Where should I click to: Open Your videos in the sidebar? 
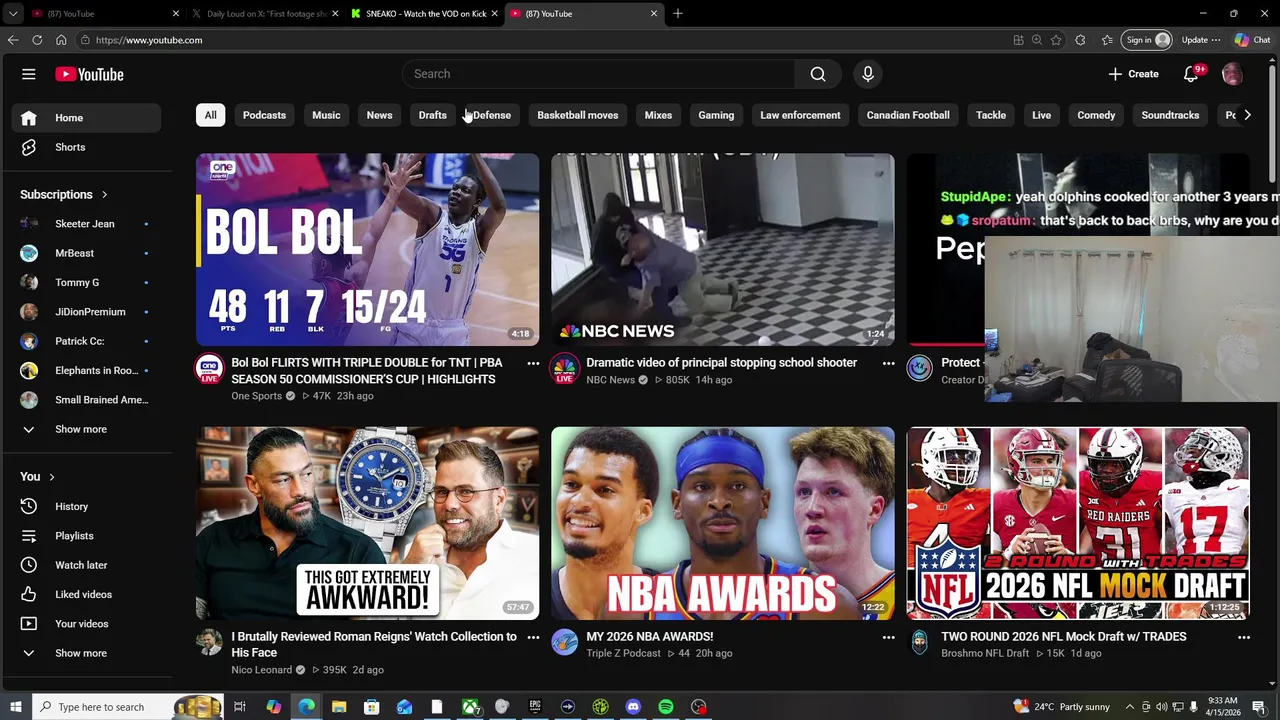(86, 623)
